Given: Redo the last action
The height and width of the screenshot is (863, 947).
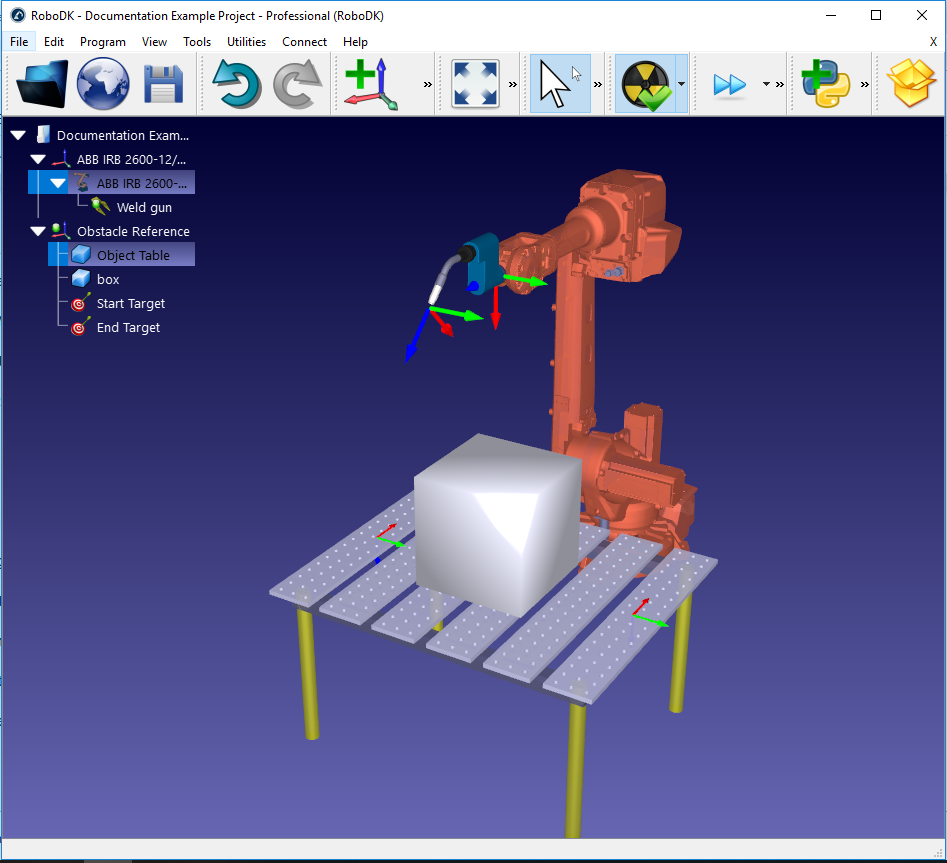Looking at the screenshot, I should [x=297, y=83].
